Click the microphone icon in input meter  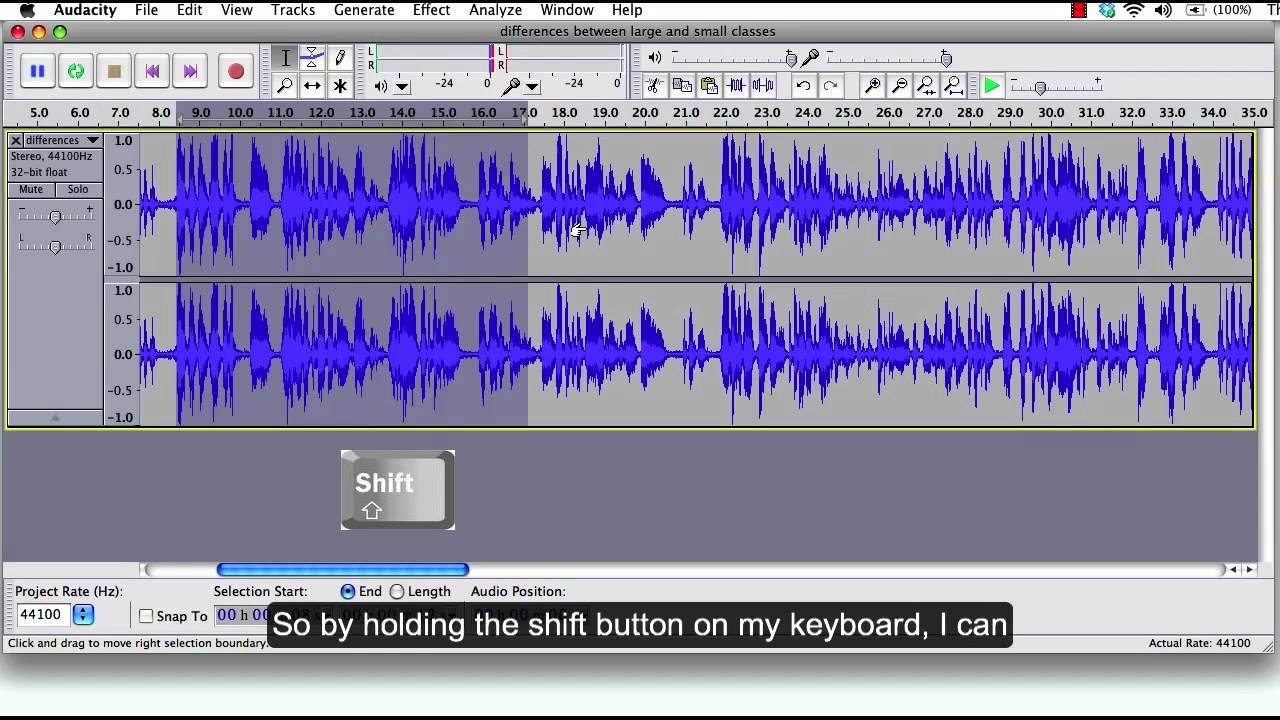(x=513, y=86)
